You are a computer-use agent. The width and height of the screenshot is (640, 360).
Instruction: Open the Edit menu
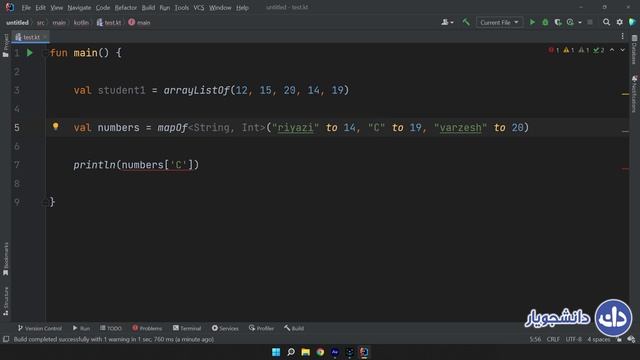coord(40,8)
